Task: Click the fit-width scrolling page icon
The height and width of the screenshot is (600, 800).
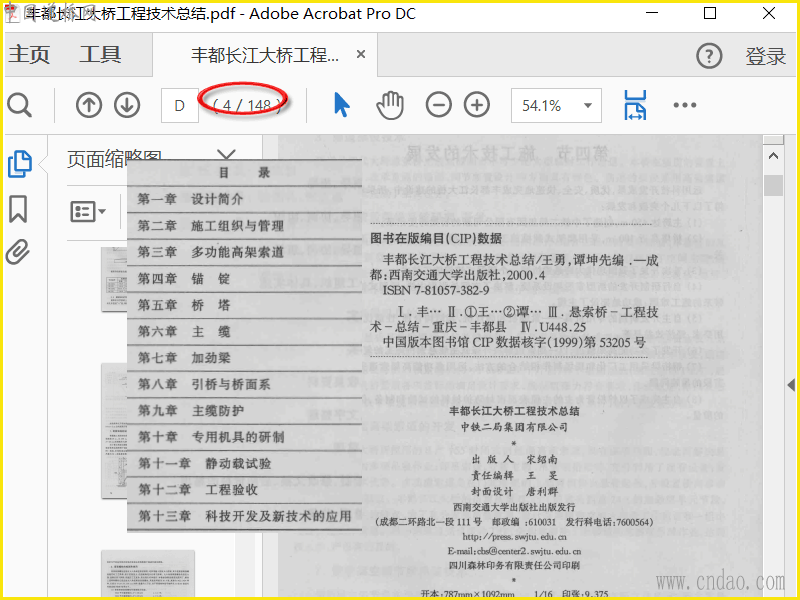Action: 635,105
